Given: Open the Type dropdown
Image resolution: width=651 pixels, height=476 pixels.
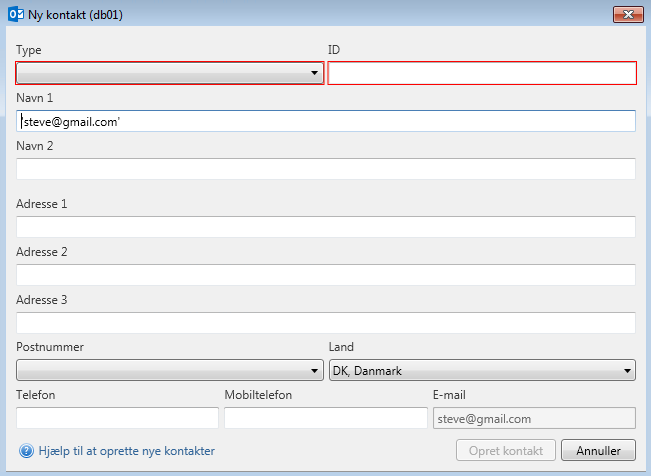Looking at the screenshot, I should [169, 73].
